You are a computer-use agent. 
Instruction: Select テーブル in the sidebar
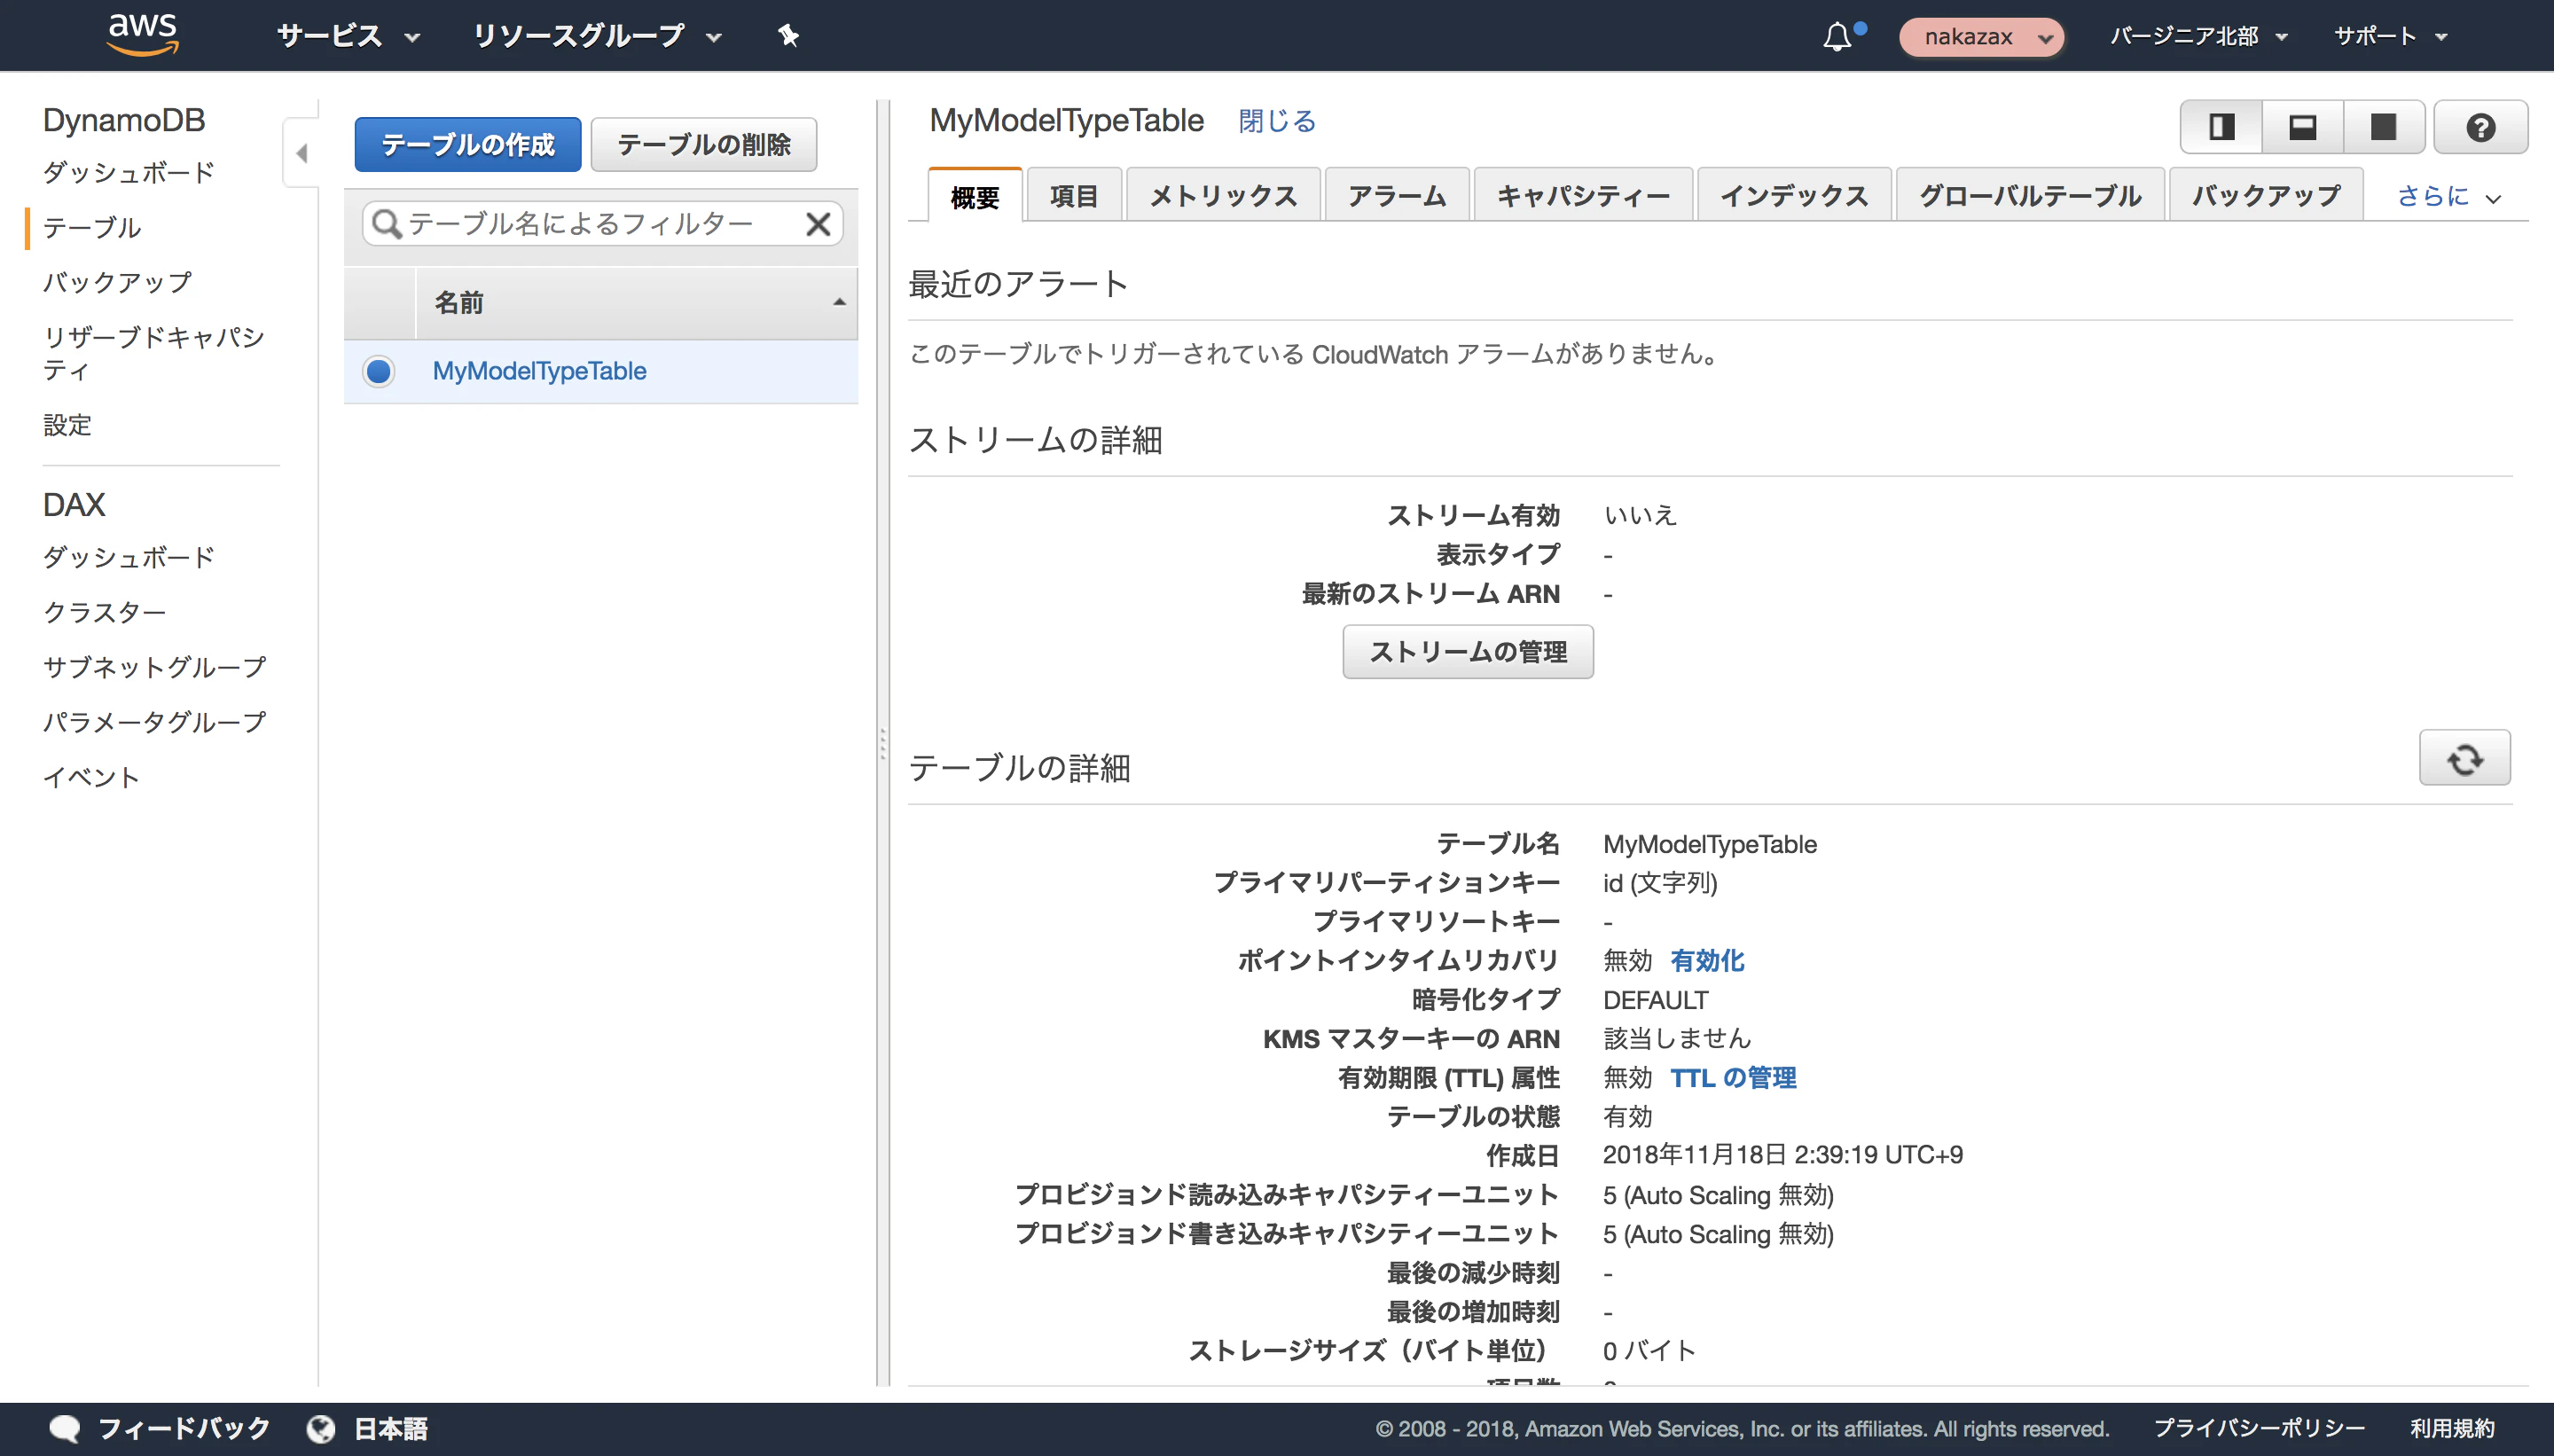tap(92, 227)
